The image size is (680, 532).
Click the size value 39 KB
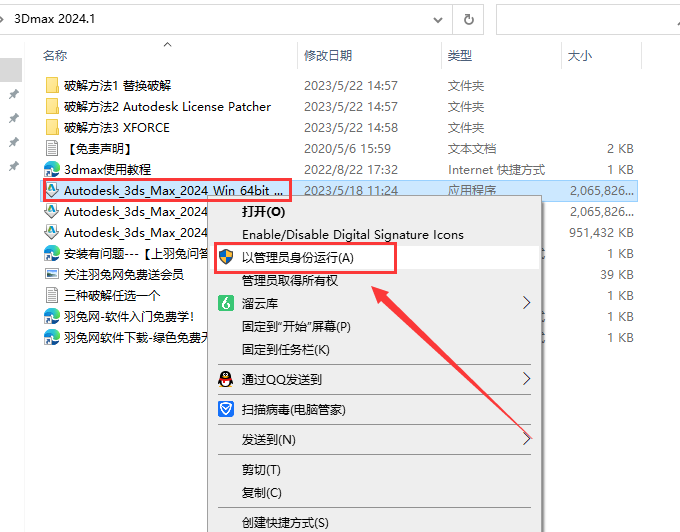617,274
